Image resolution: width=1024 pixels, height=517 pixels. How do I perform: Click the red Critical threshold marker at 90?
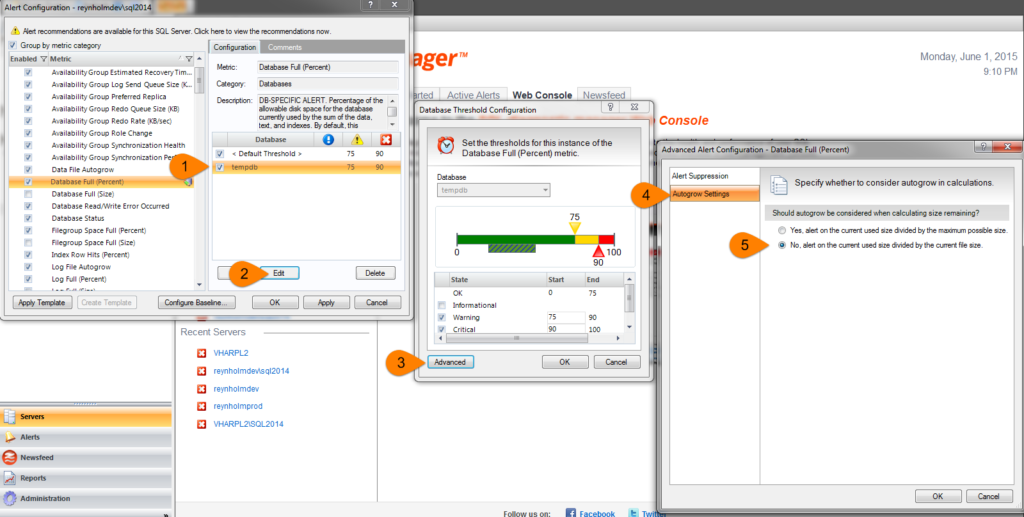coord(598,251)
